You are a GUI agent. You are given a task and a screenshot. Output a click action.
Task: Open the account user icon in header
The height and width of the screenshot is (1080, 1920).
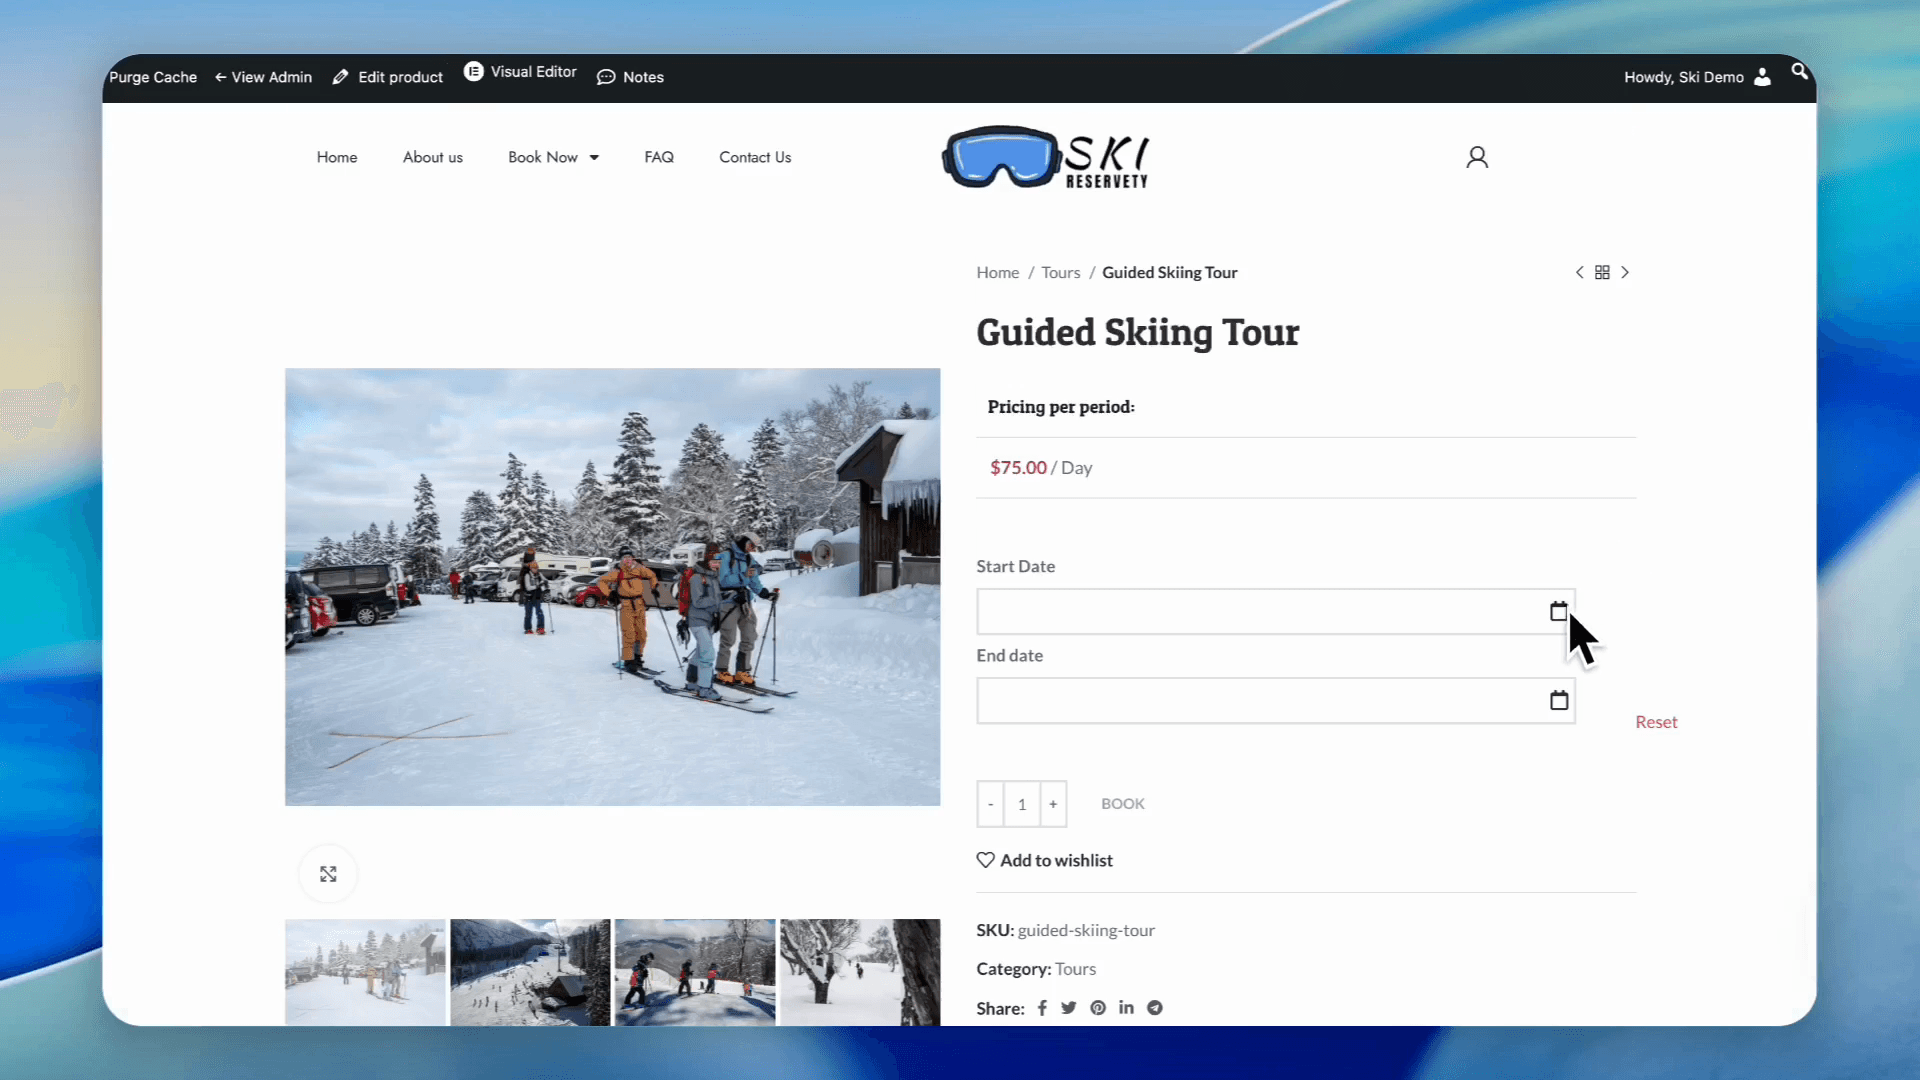coord(1477,157)
